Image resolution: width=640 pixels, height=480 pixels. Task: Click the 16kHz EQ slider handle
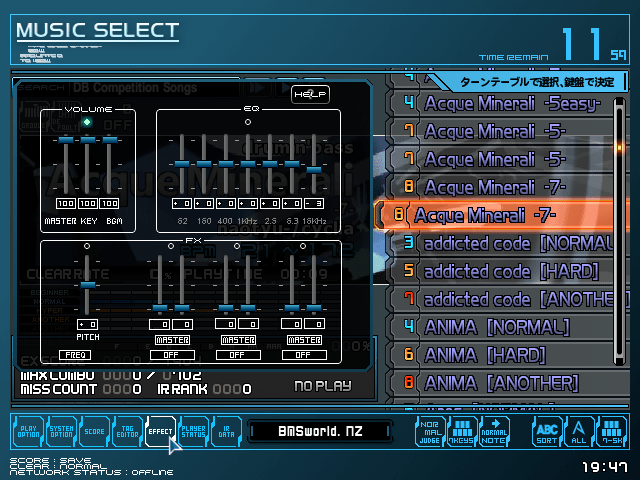click(x=314, y=170)
